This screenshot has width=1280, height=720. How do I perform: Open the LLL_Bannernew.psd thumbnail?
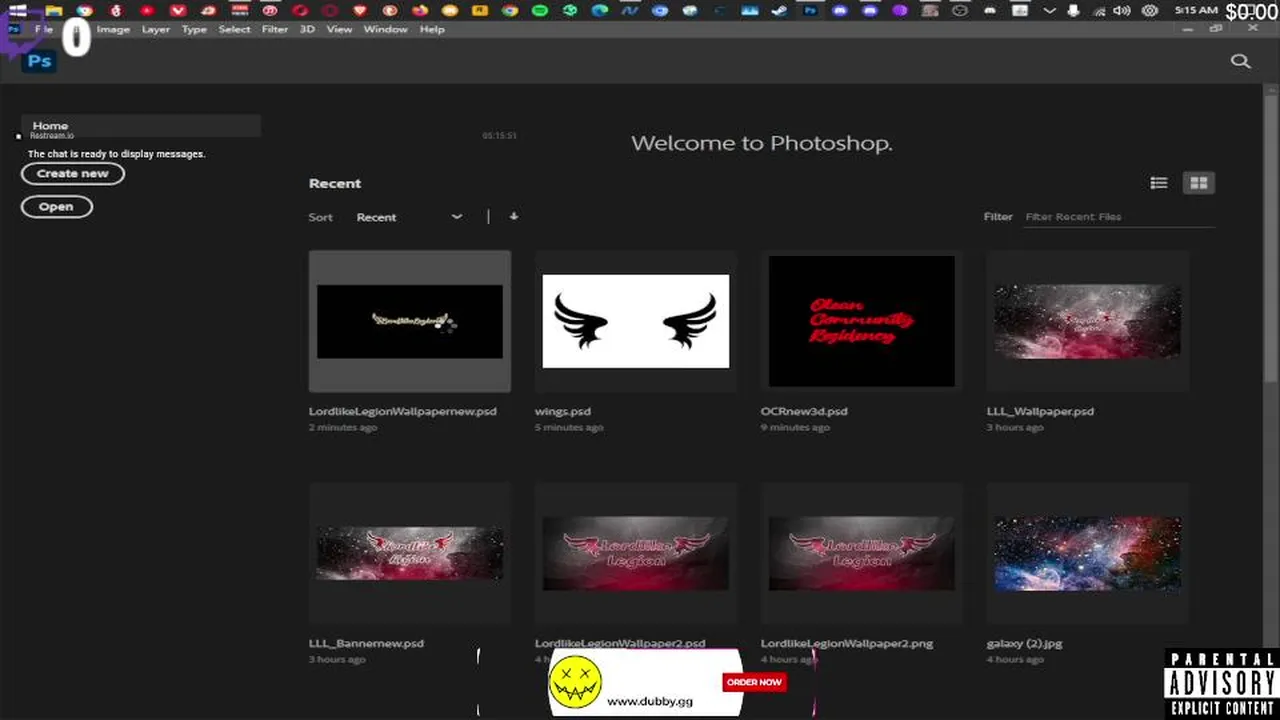pos(410,553)
